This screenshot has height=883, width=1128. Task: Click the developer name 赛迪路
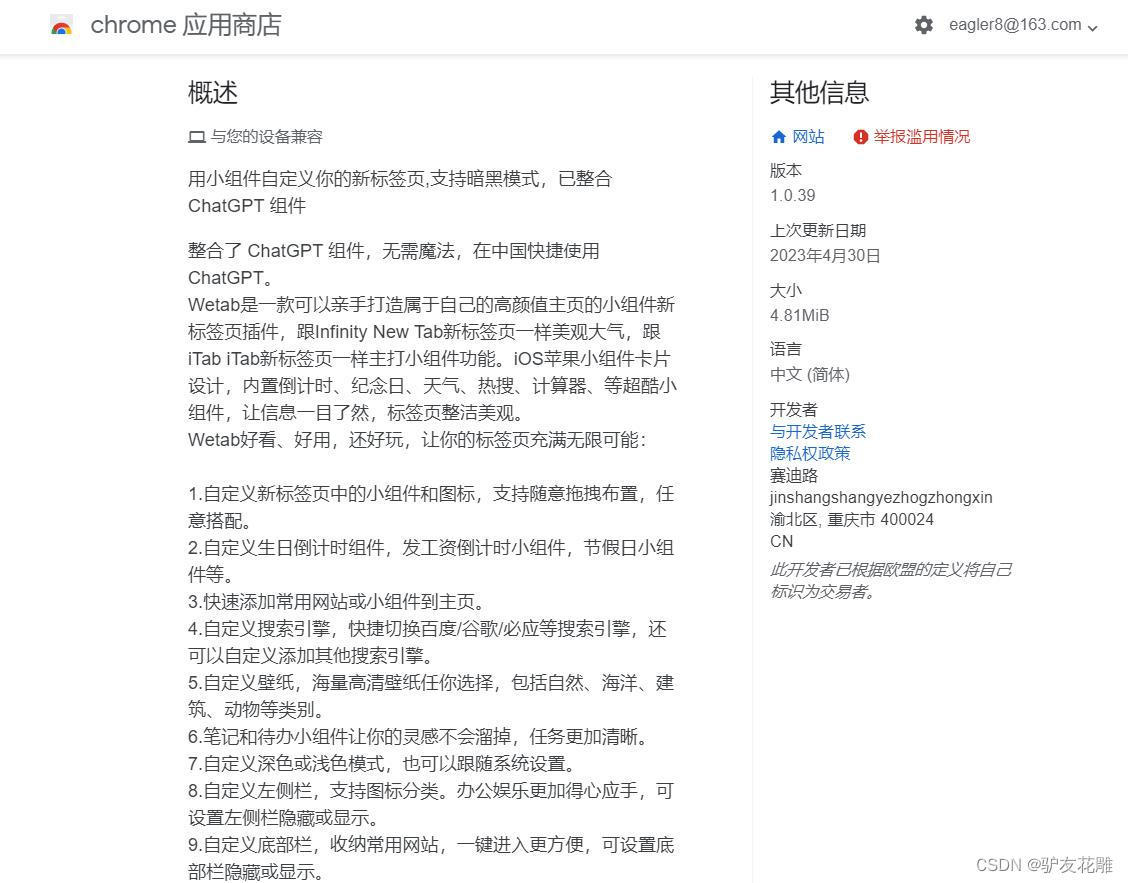793,476
